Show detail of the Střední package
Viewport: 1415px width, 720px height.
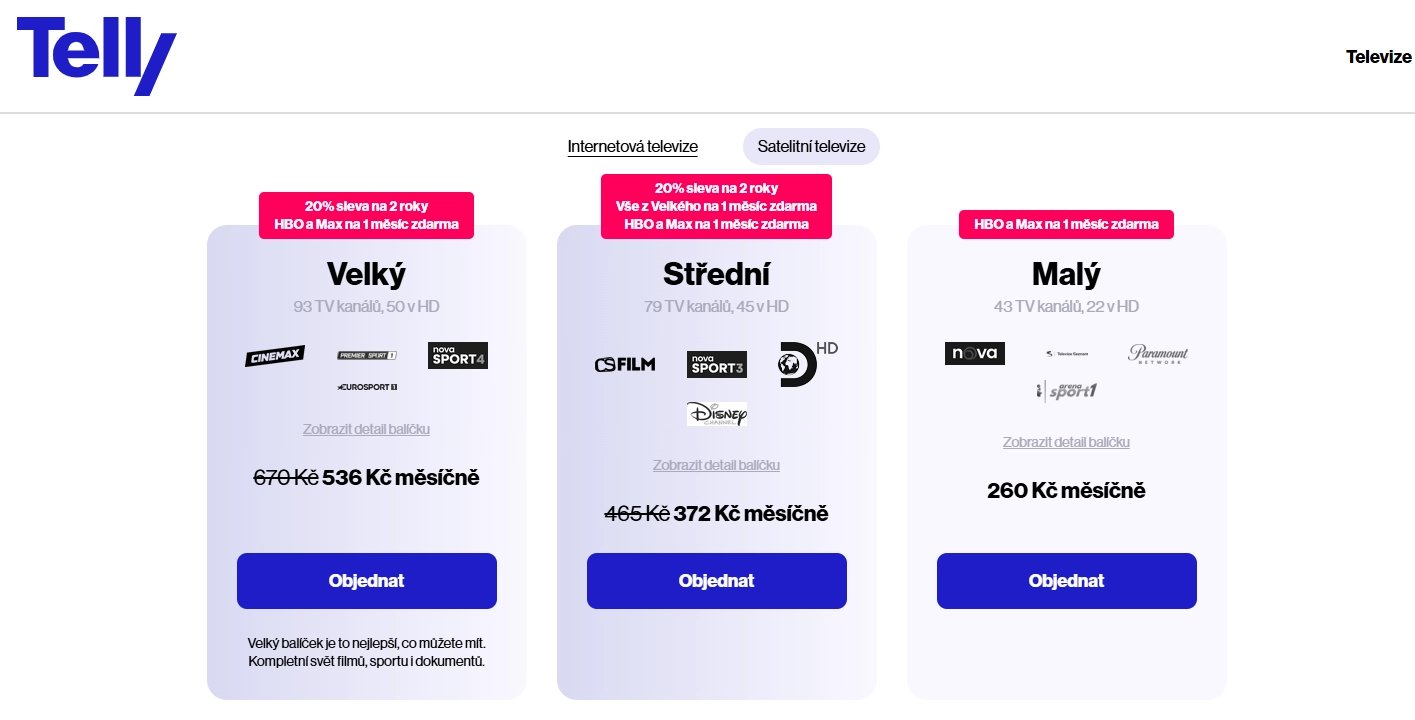point(716,464)
